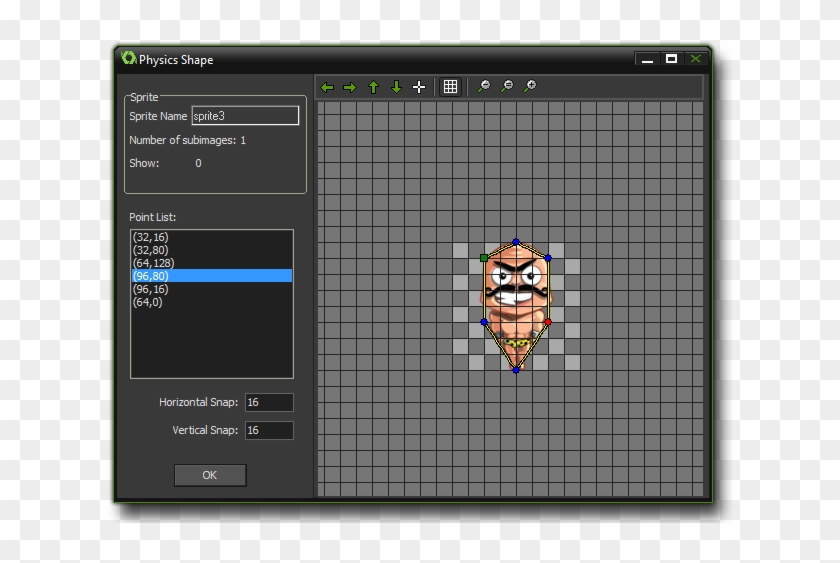The image size is (840, 563).
Task: Click the shift up green arrow
Action: pos(373,87)
